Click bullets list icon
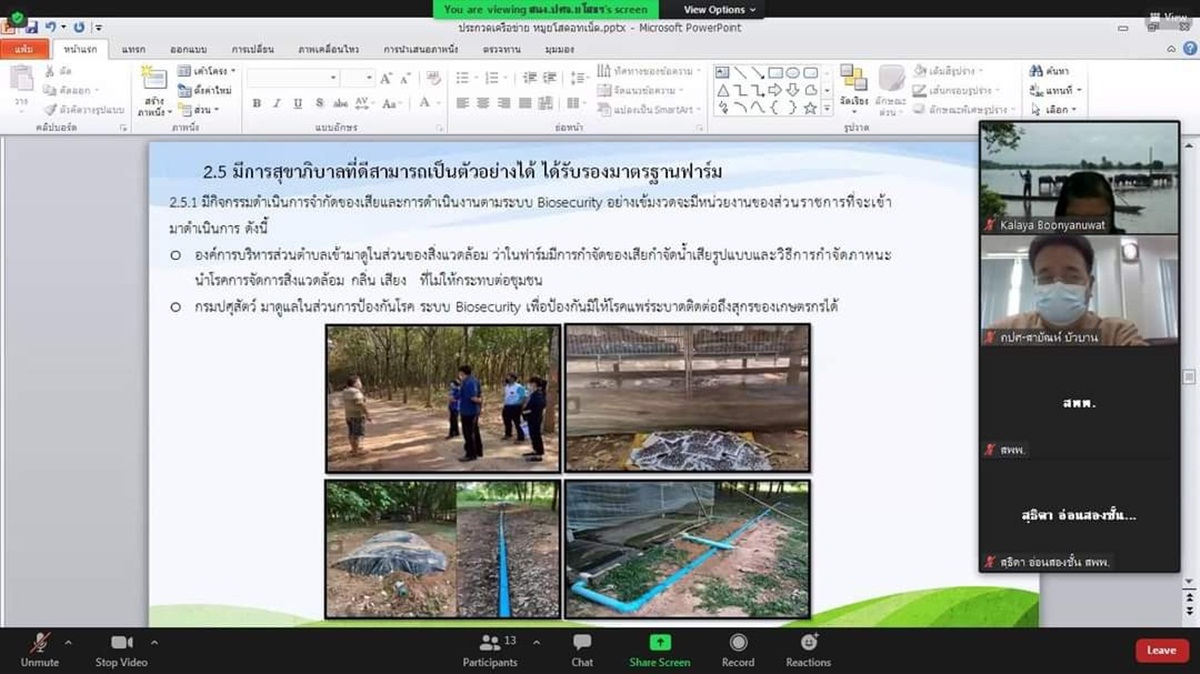1200x674 pixels. click(463, 77)
